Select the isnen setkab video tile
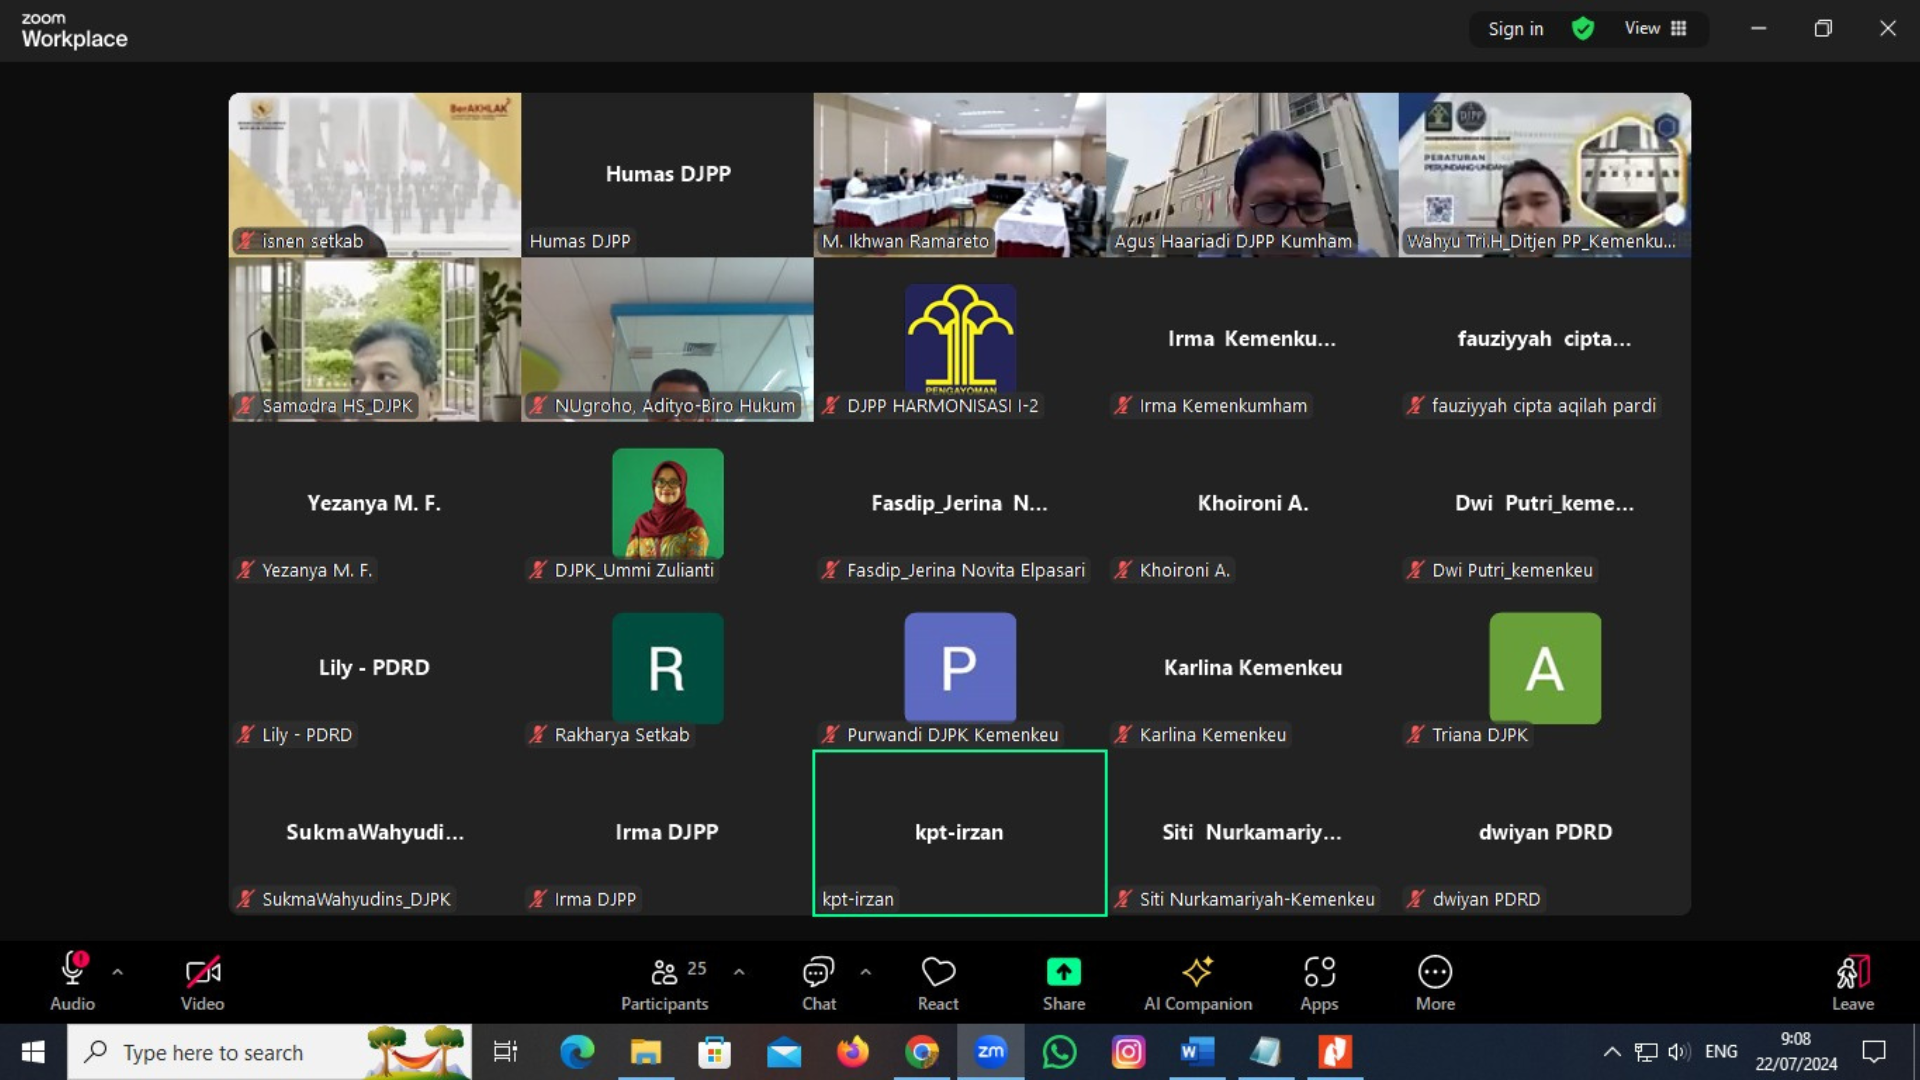 pyautogui.click(x=375, y=175)
